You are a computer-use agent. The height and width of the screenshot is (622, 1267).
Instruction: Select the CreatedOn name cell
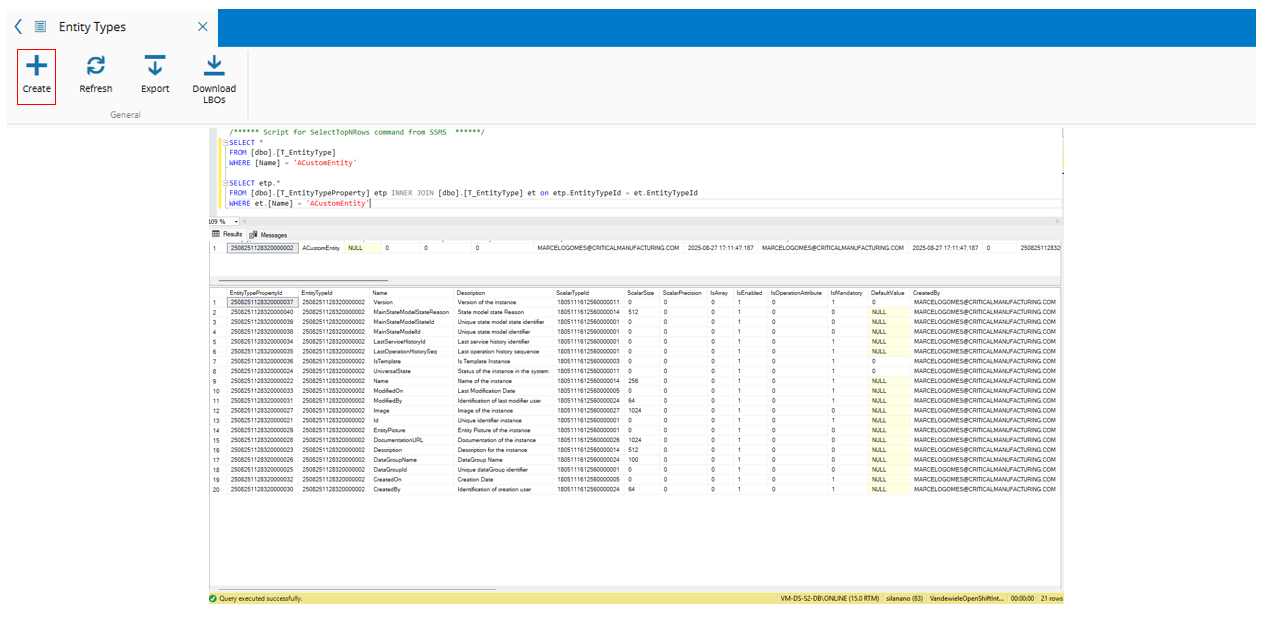pyautogui.click(x=412, y=479)
